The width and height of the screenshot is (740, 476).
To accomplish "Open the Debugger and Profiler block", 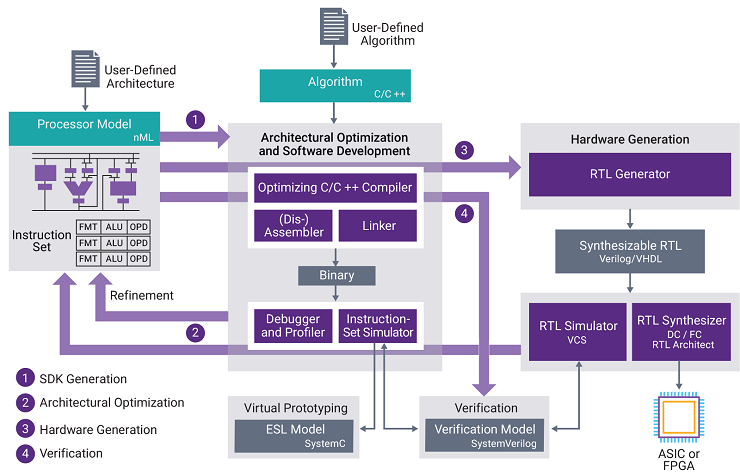I will point(289,325).
